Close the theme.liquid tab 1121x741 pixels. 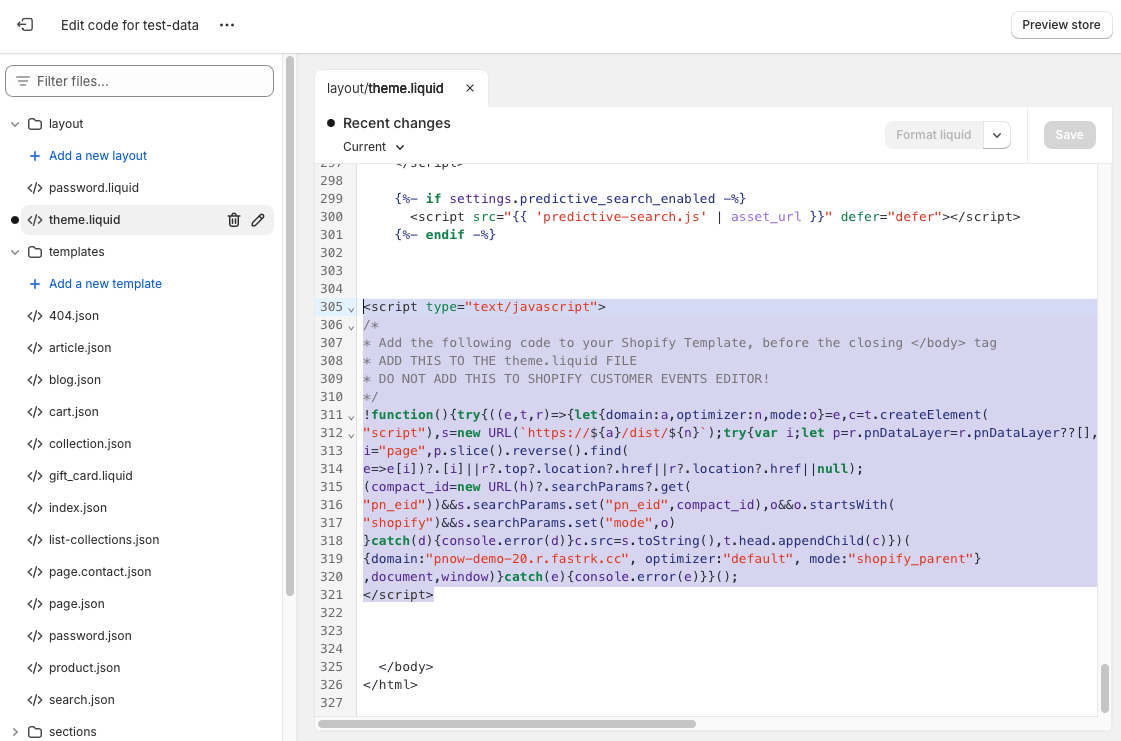tap(470, 89)
